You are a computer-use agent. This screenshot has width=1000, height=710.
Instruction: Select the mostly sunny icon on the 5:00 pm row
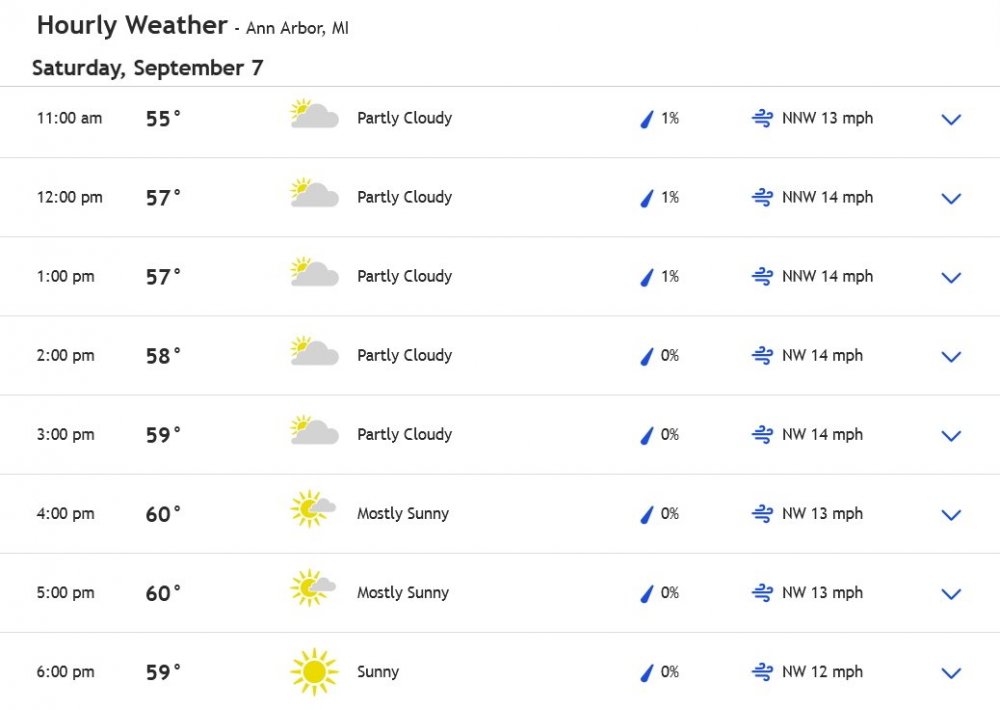313,588
